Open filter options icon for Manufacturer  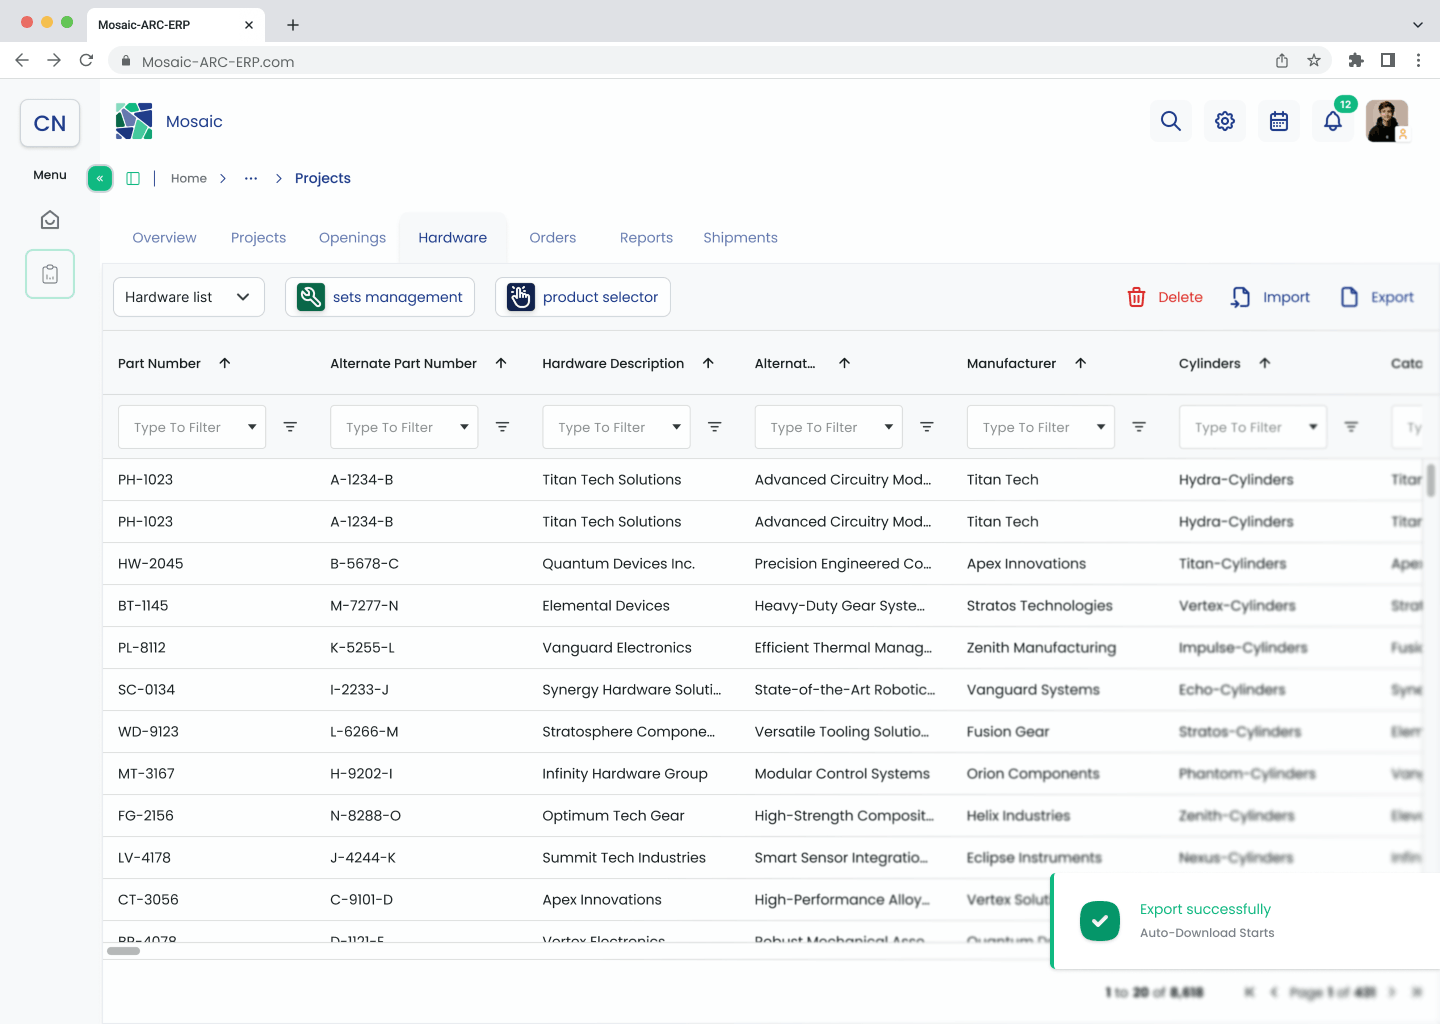(1139, 427)
